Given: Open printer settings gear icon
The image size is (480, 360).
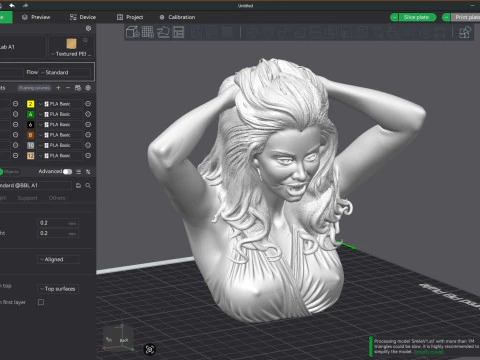Looking at the screenshot, I should point(88,28).
